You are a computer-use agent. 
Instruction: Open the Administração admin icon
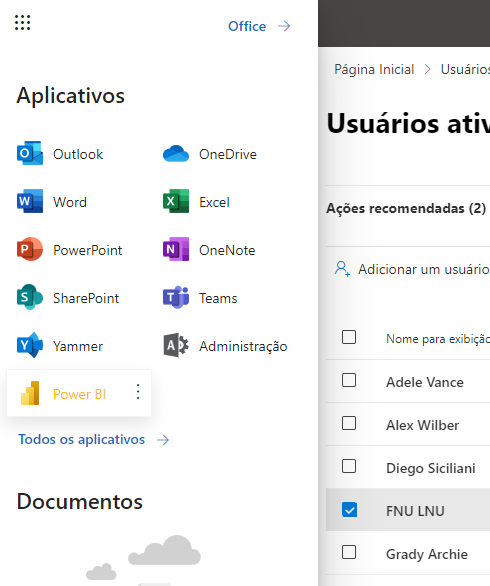pyautogui.click(x=176, y=345)
